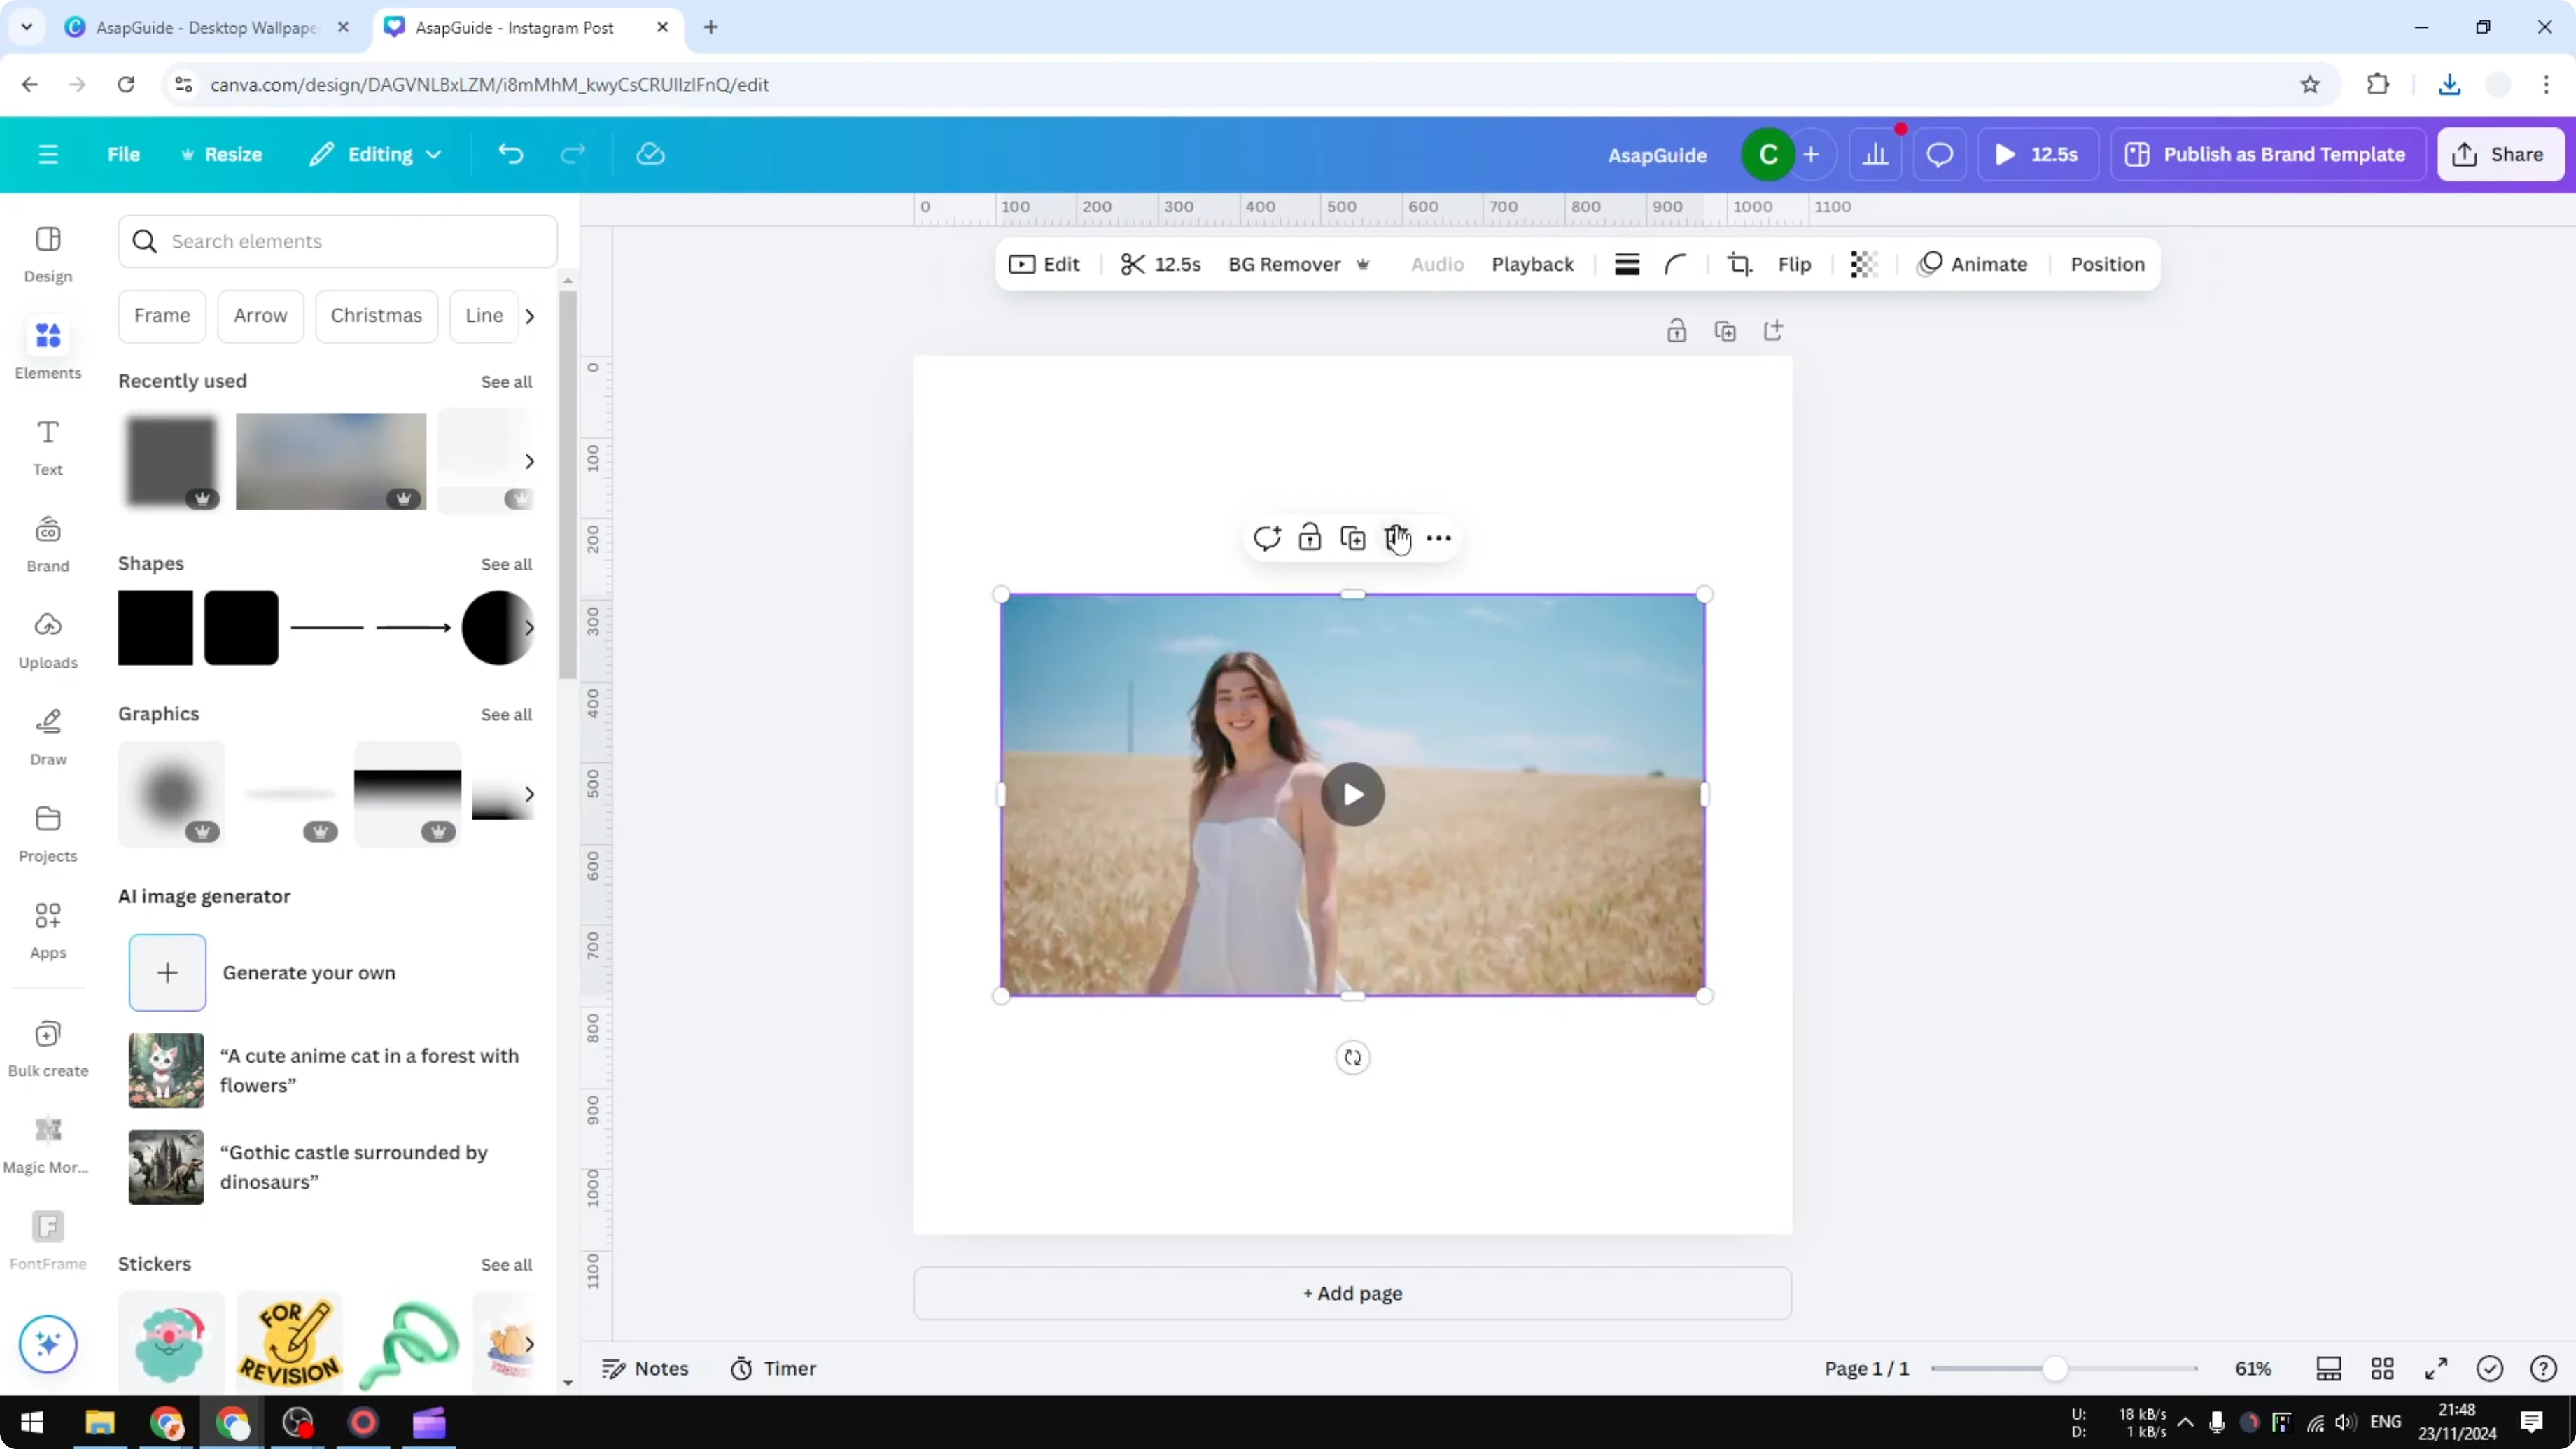Click the Add page button
Viewport: 2576px width, 1449px height.
(1352, 1293)
